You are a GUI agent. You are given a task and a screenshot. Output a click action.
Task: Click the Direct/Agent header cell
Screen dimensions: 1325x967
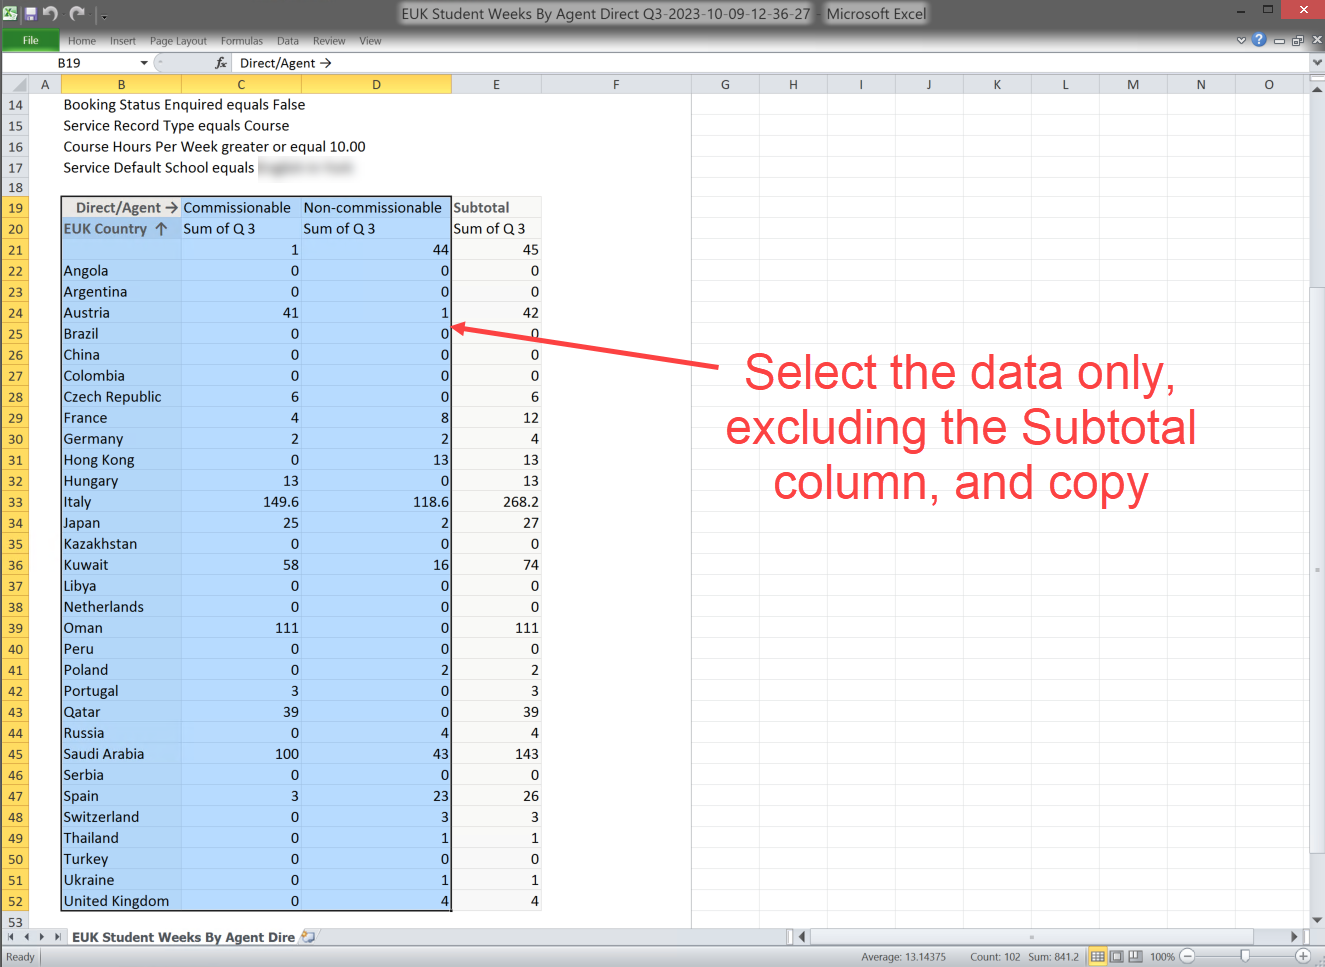(121, 208)
